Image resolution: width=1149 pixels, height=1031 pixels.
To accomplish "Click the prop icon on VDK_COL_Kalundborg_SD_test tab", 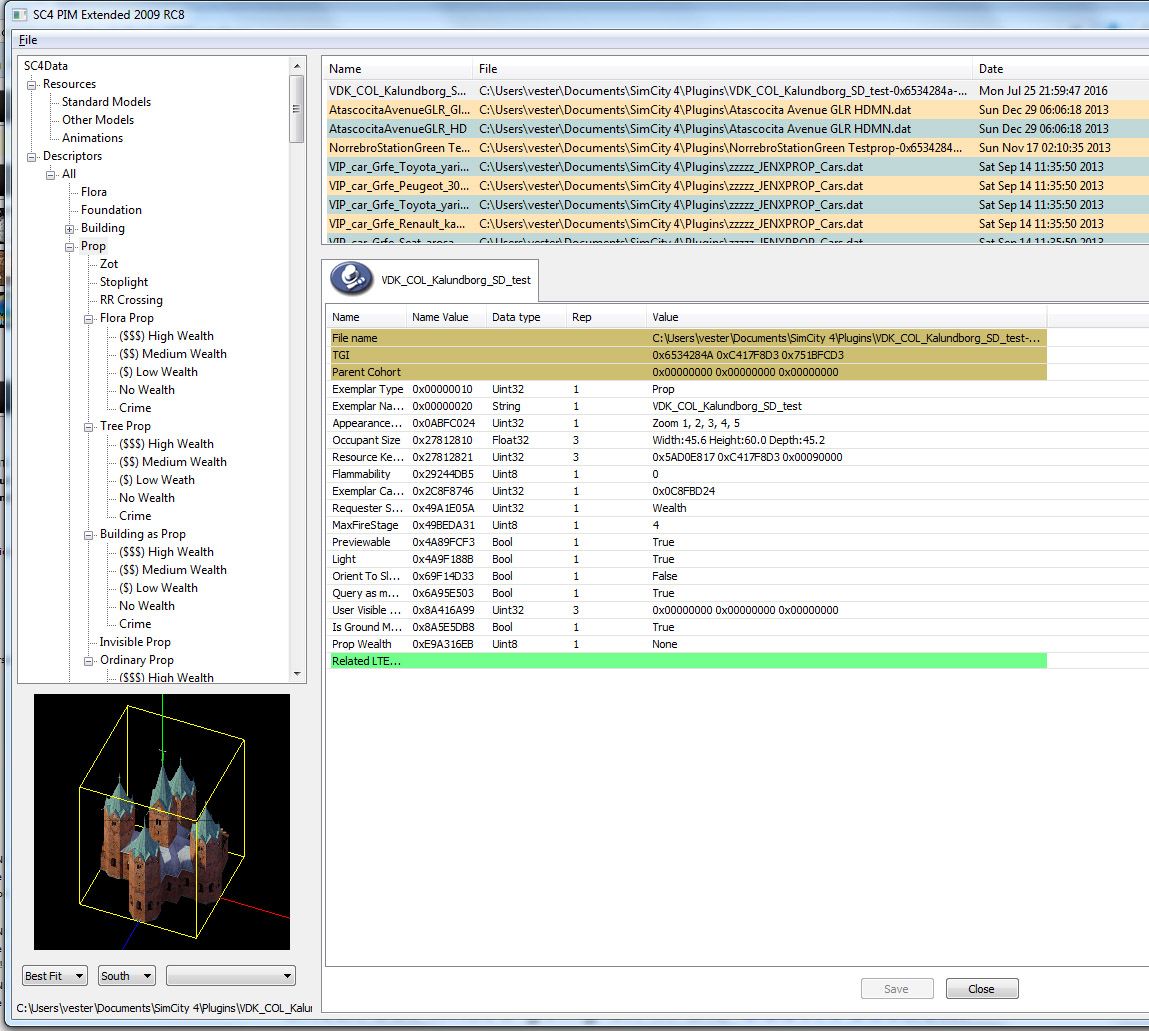I will (x=352, y=279).
